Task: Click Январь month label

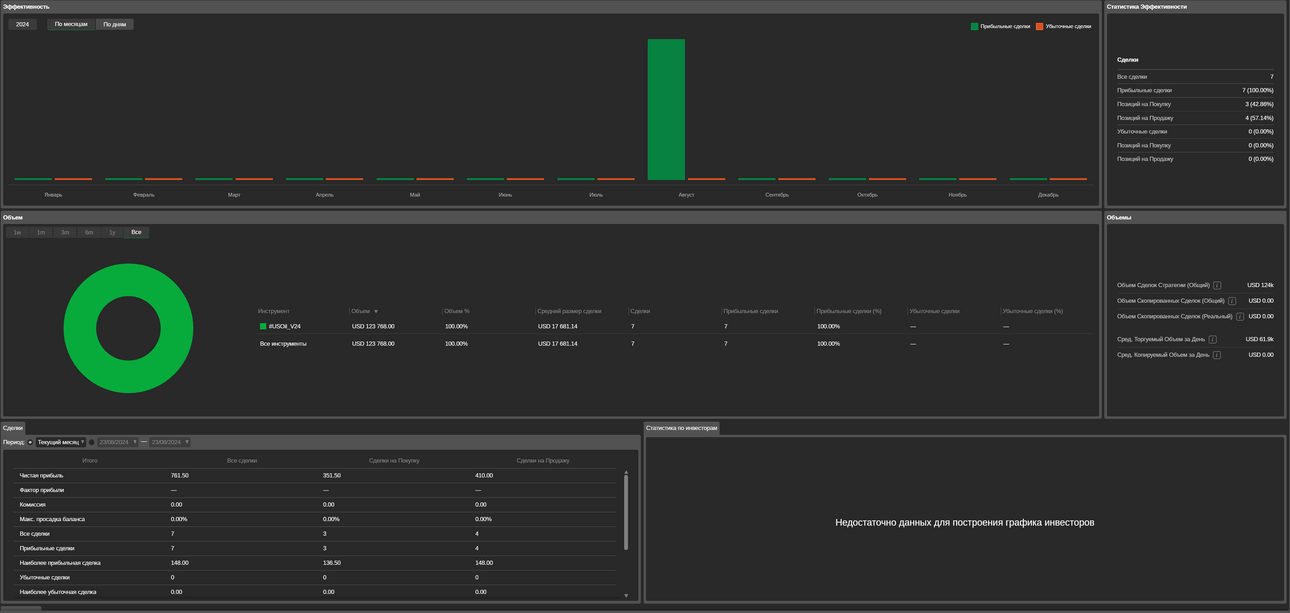Action: pyautogui.click(x=53, y=195)
